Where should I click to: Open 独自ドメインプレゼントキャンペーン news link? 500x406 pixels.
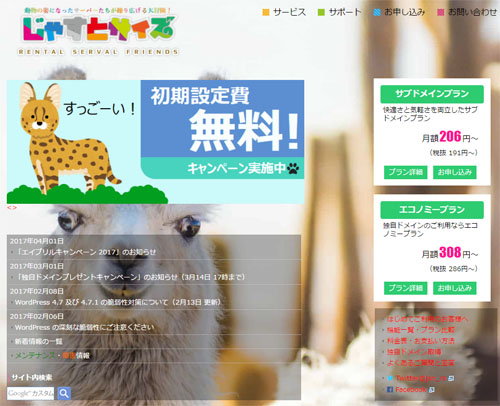click(x=130, y=277)
